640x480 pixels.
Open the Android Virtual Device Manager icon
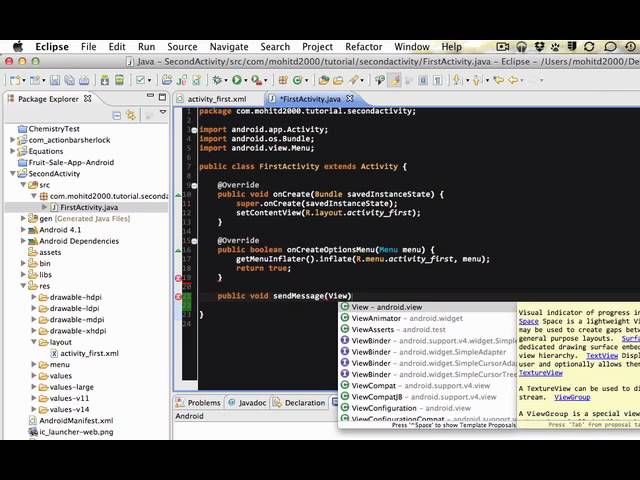[119, 80]
